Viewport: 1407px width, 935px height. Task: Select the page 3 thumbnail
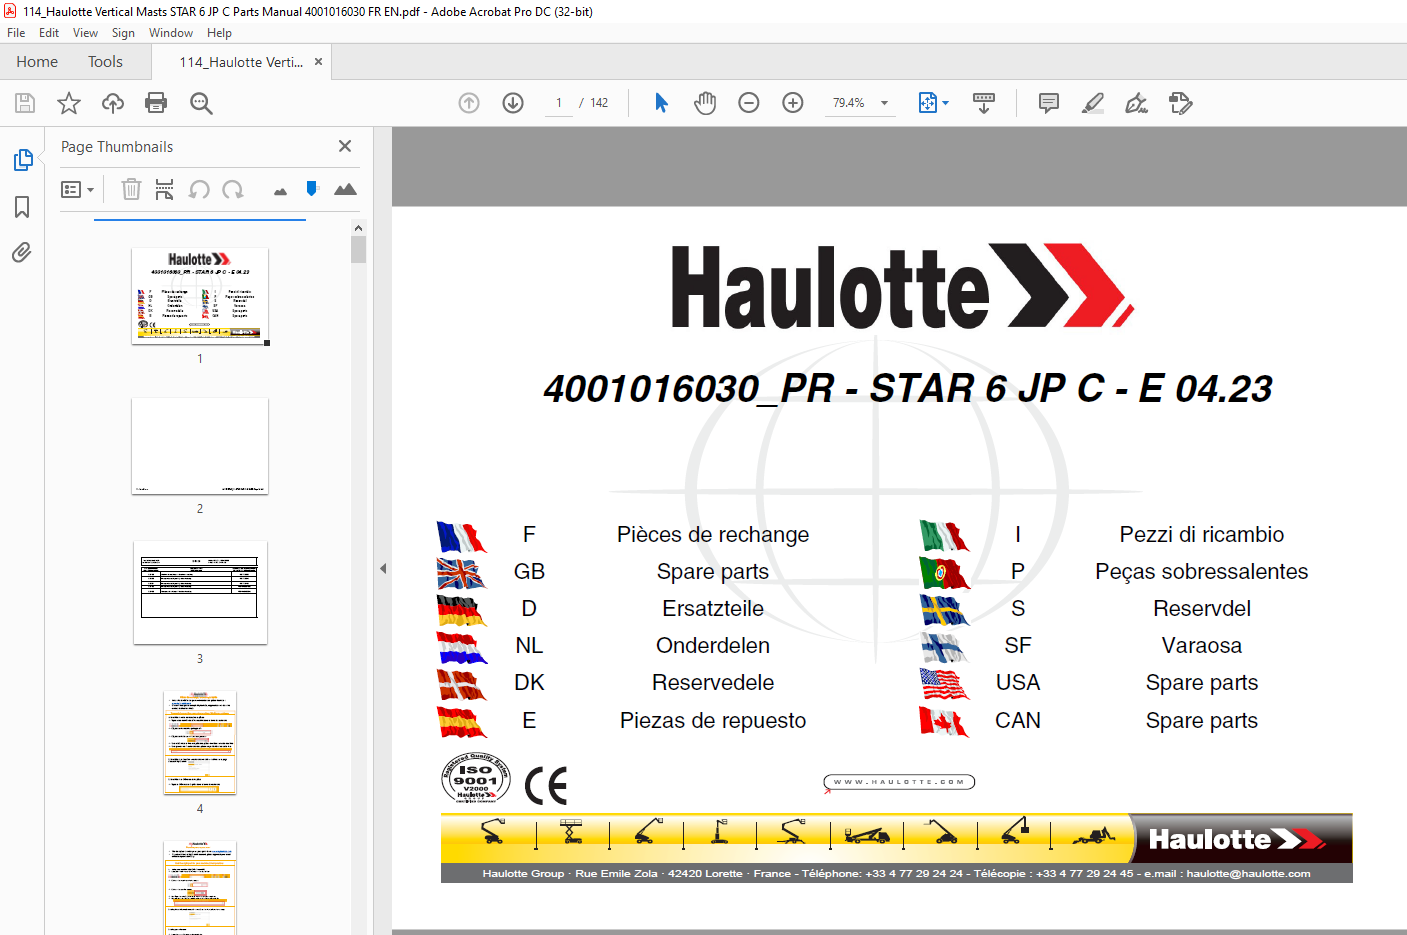click(200, 593)
